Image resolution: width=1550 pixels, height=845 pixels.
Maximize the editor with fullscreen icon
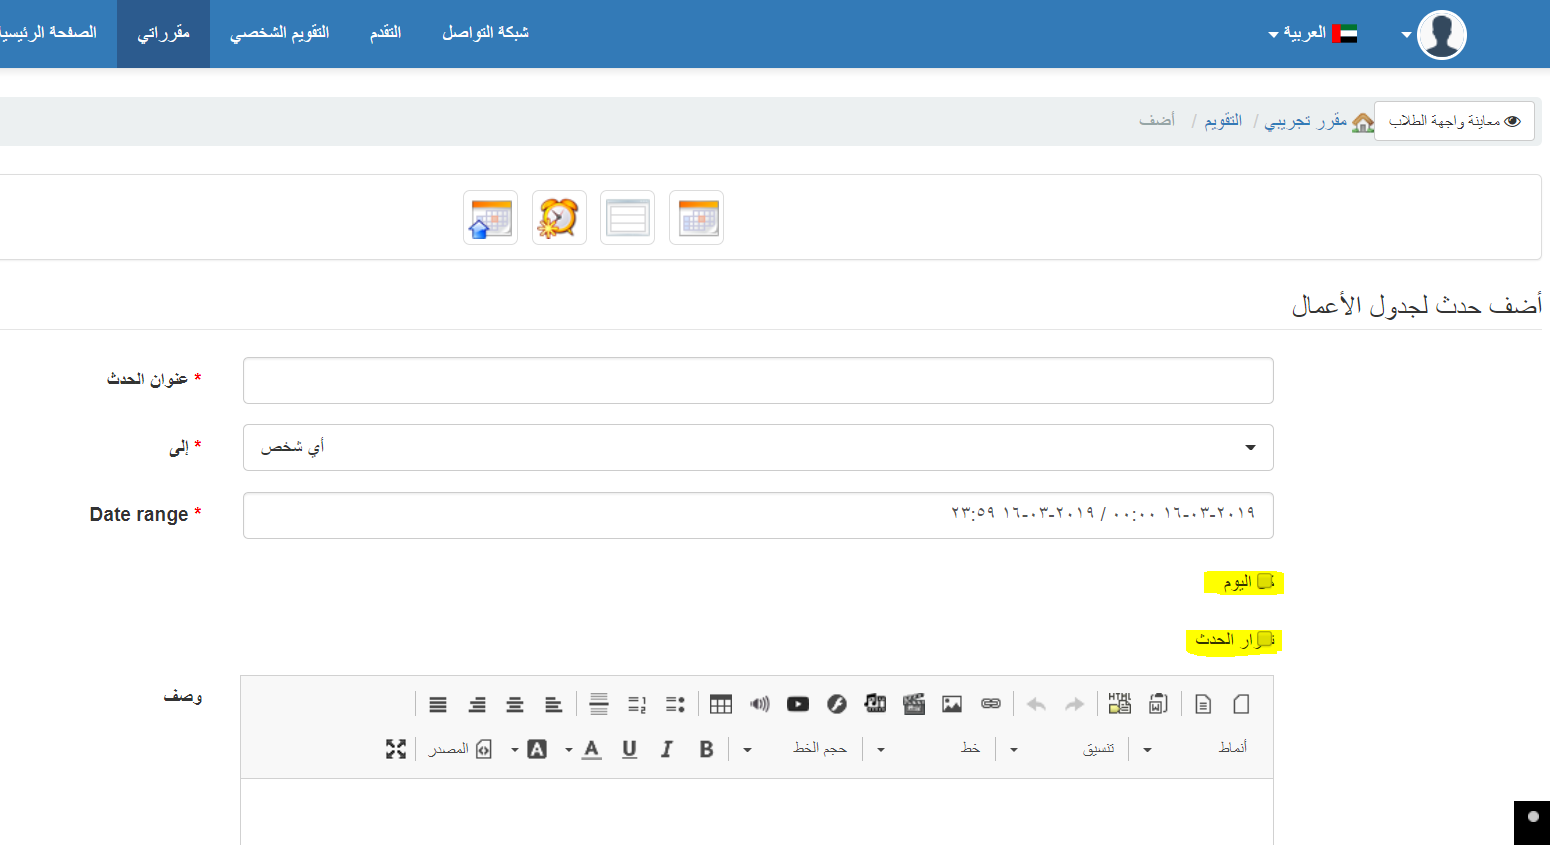[396, 749]
